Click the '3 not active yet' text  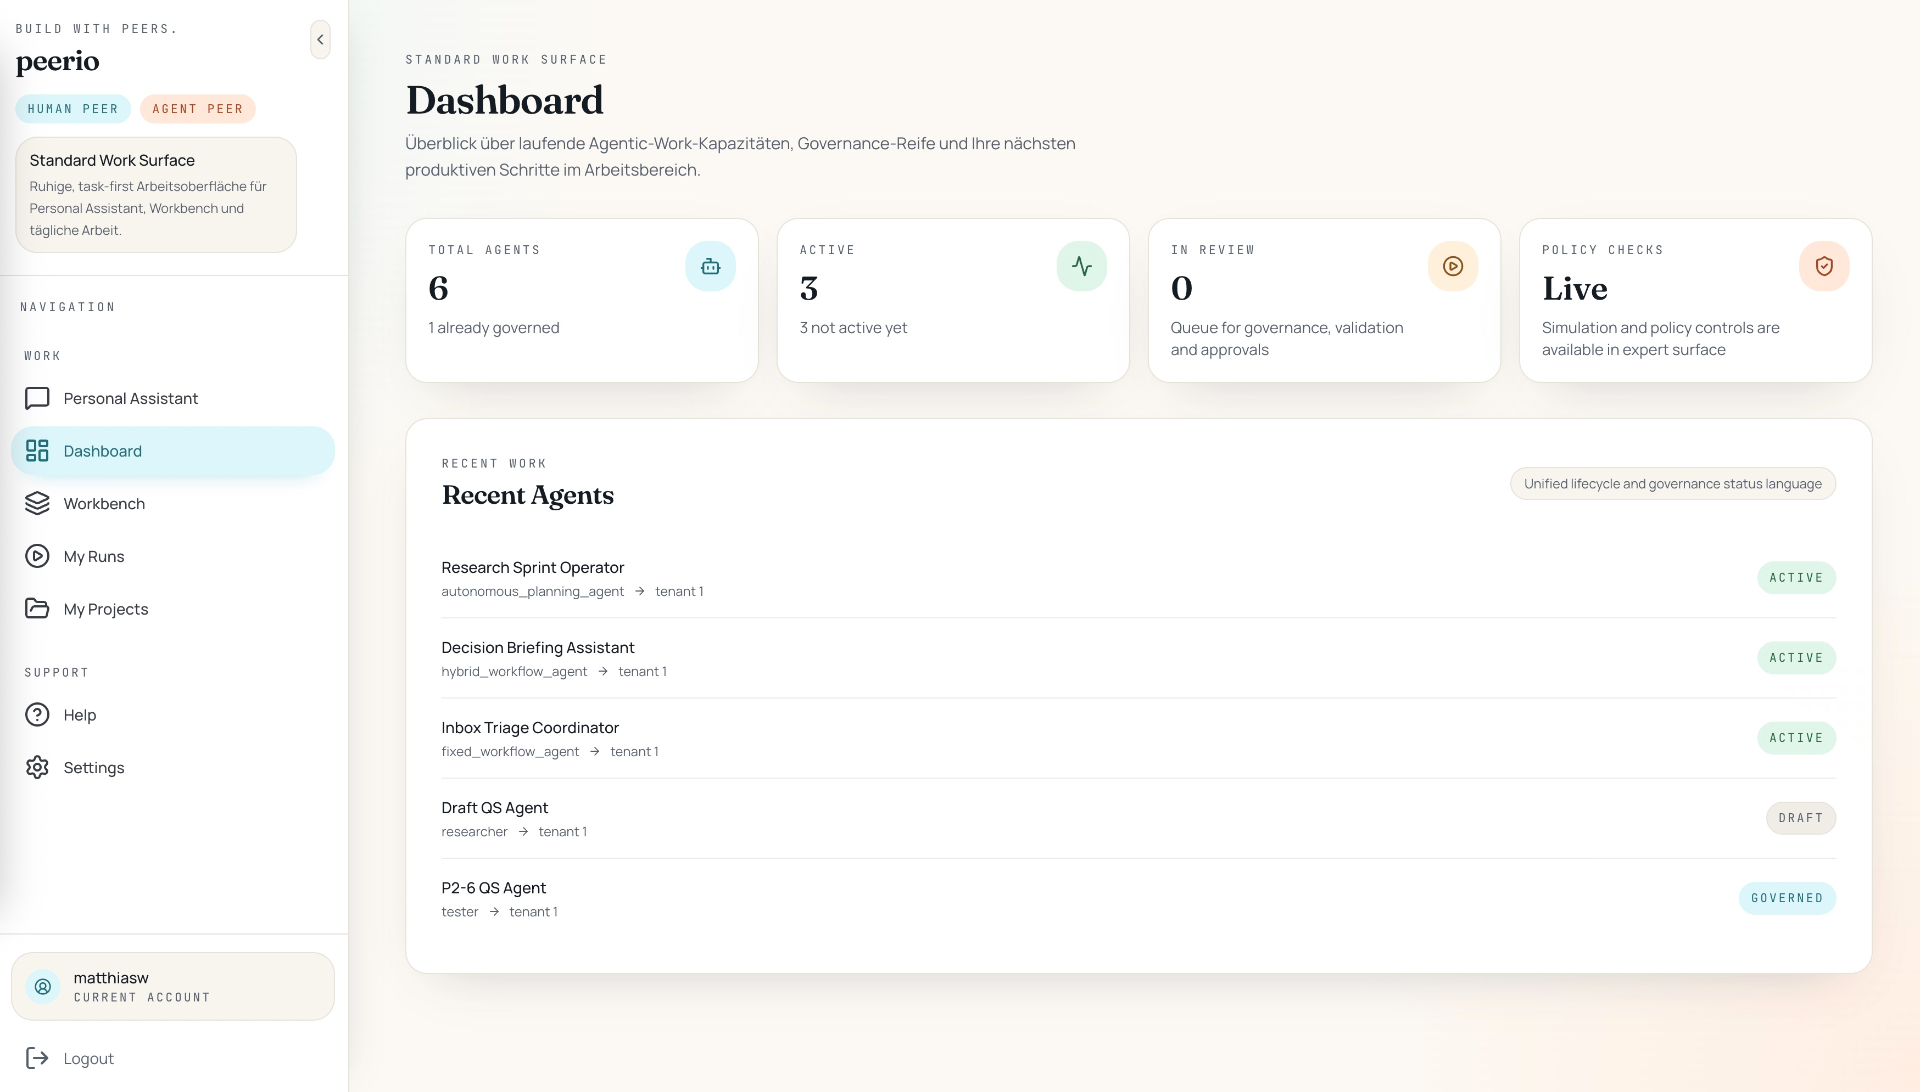tap(854, 328)
